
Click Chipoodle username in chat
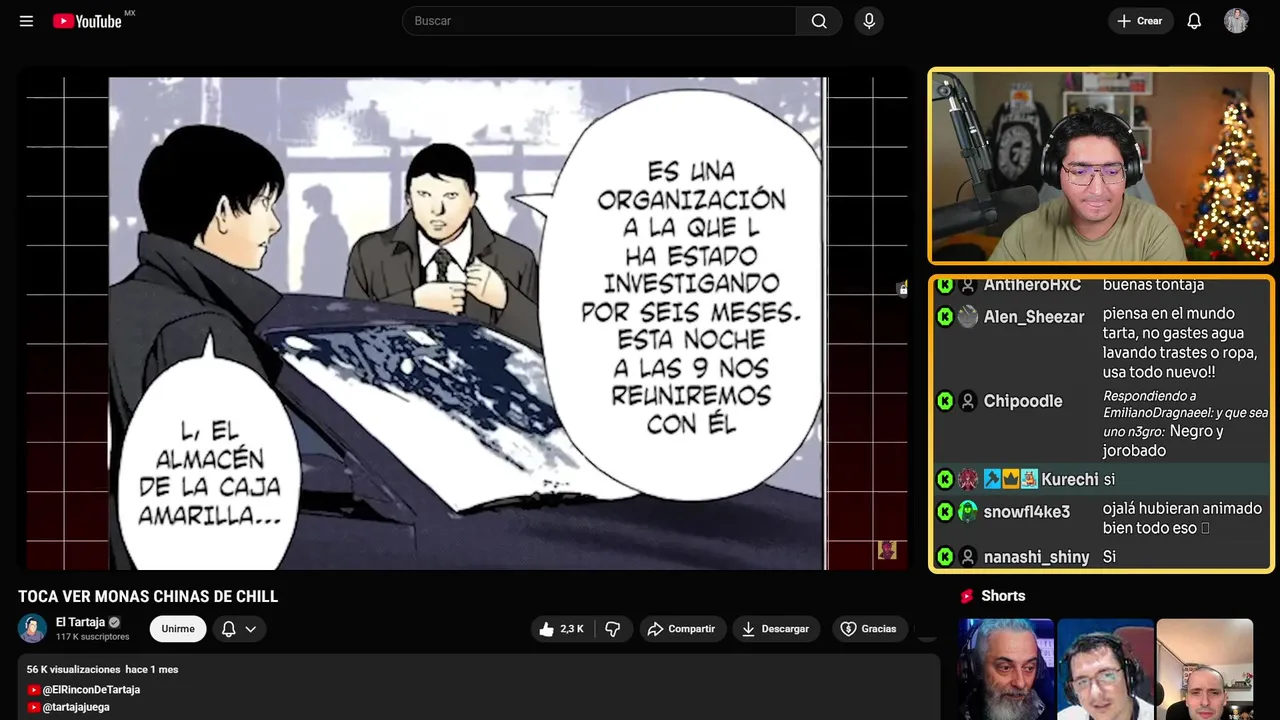click(x=1023, y=401)
